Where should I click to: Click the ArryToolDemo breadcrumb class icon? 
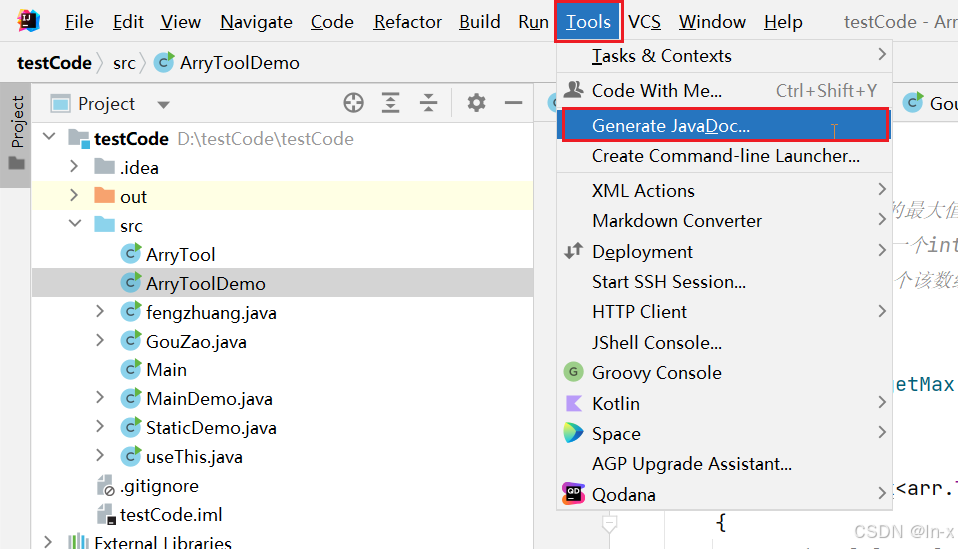coord(164,62)
